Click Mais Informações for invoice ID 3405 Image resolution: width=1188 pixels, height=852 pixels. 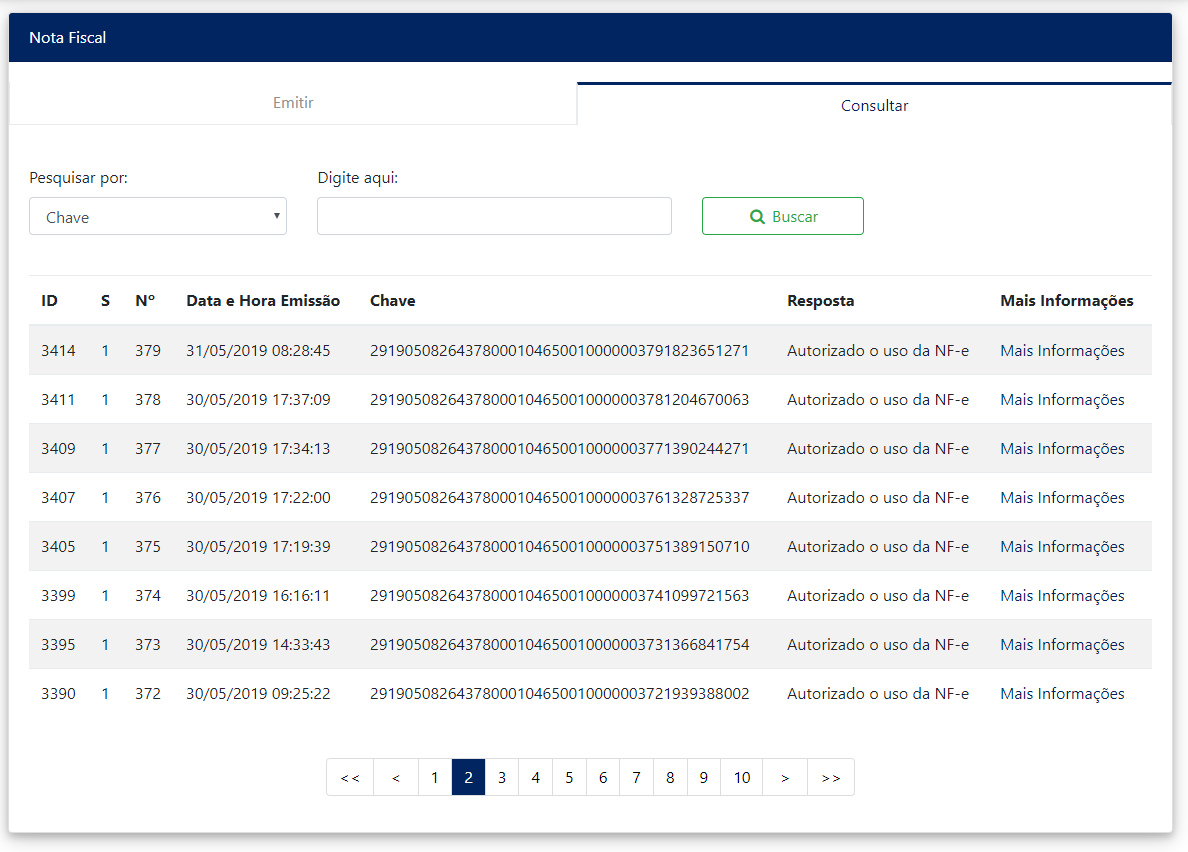tap(1062, 547)
